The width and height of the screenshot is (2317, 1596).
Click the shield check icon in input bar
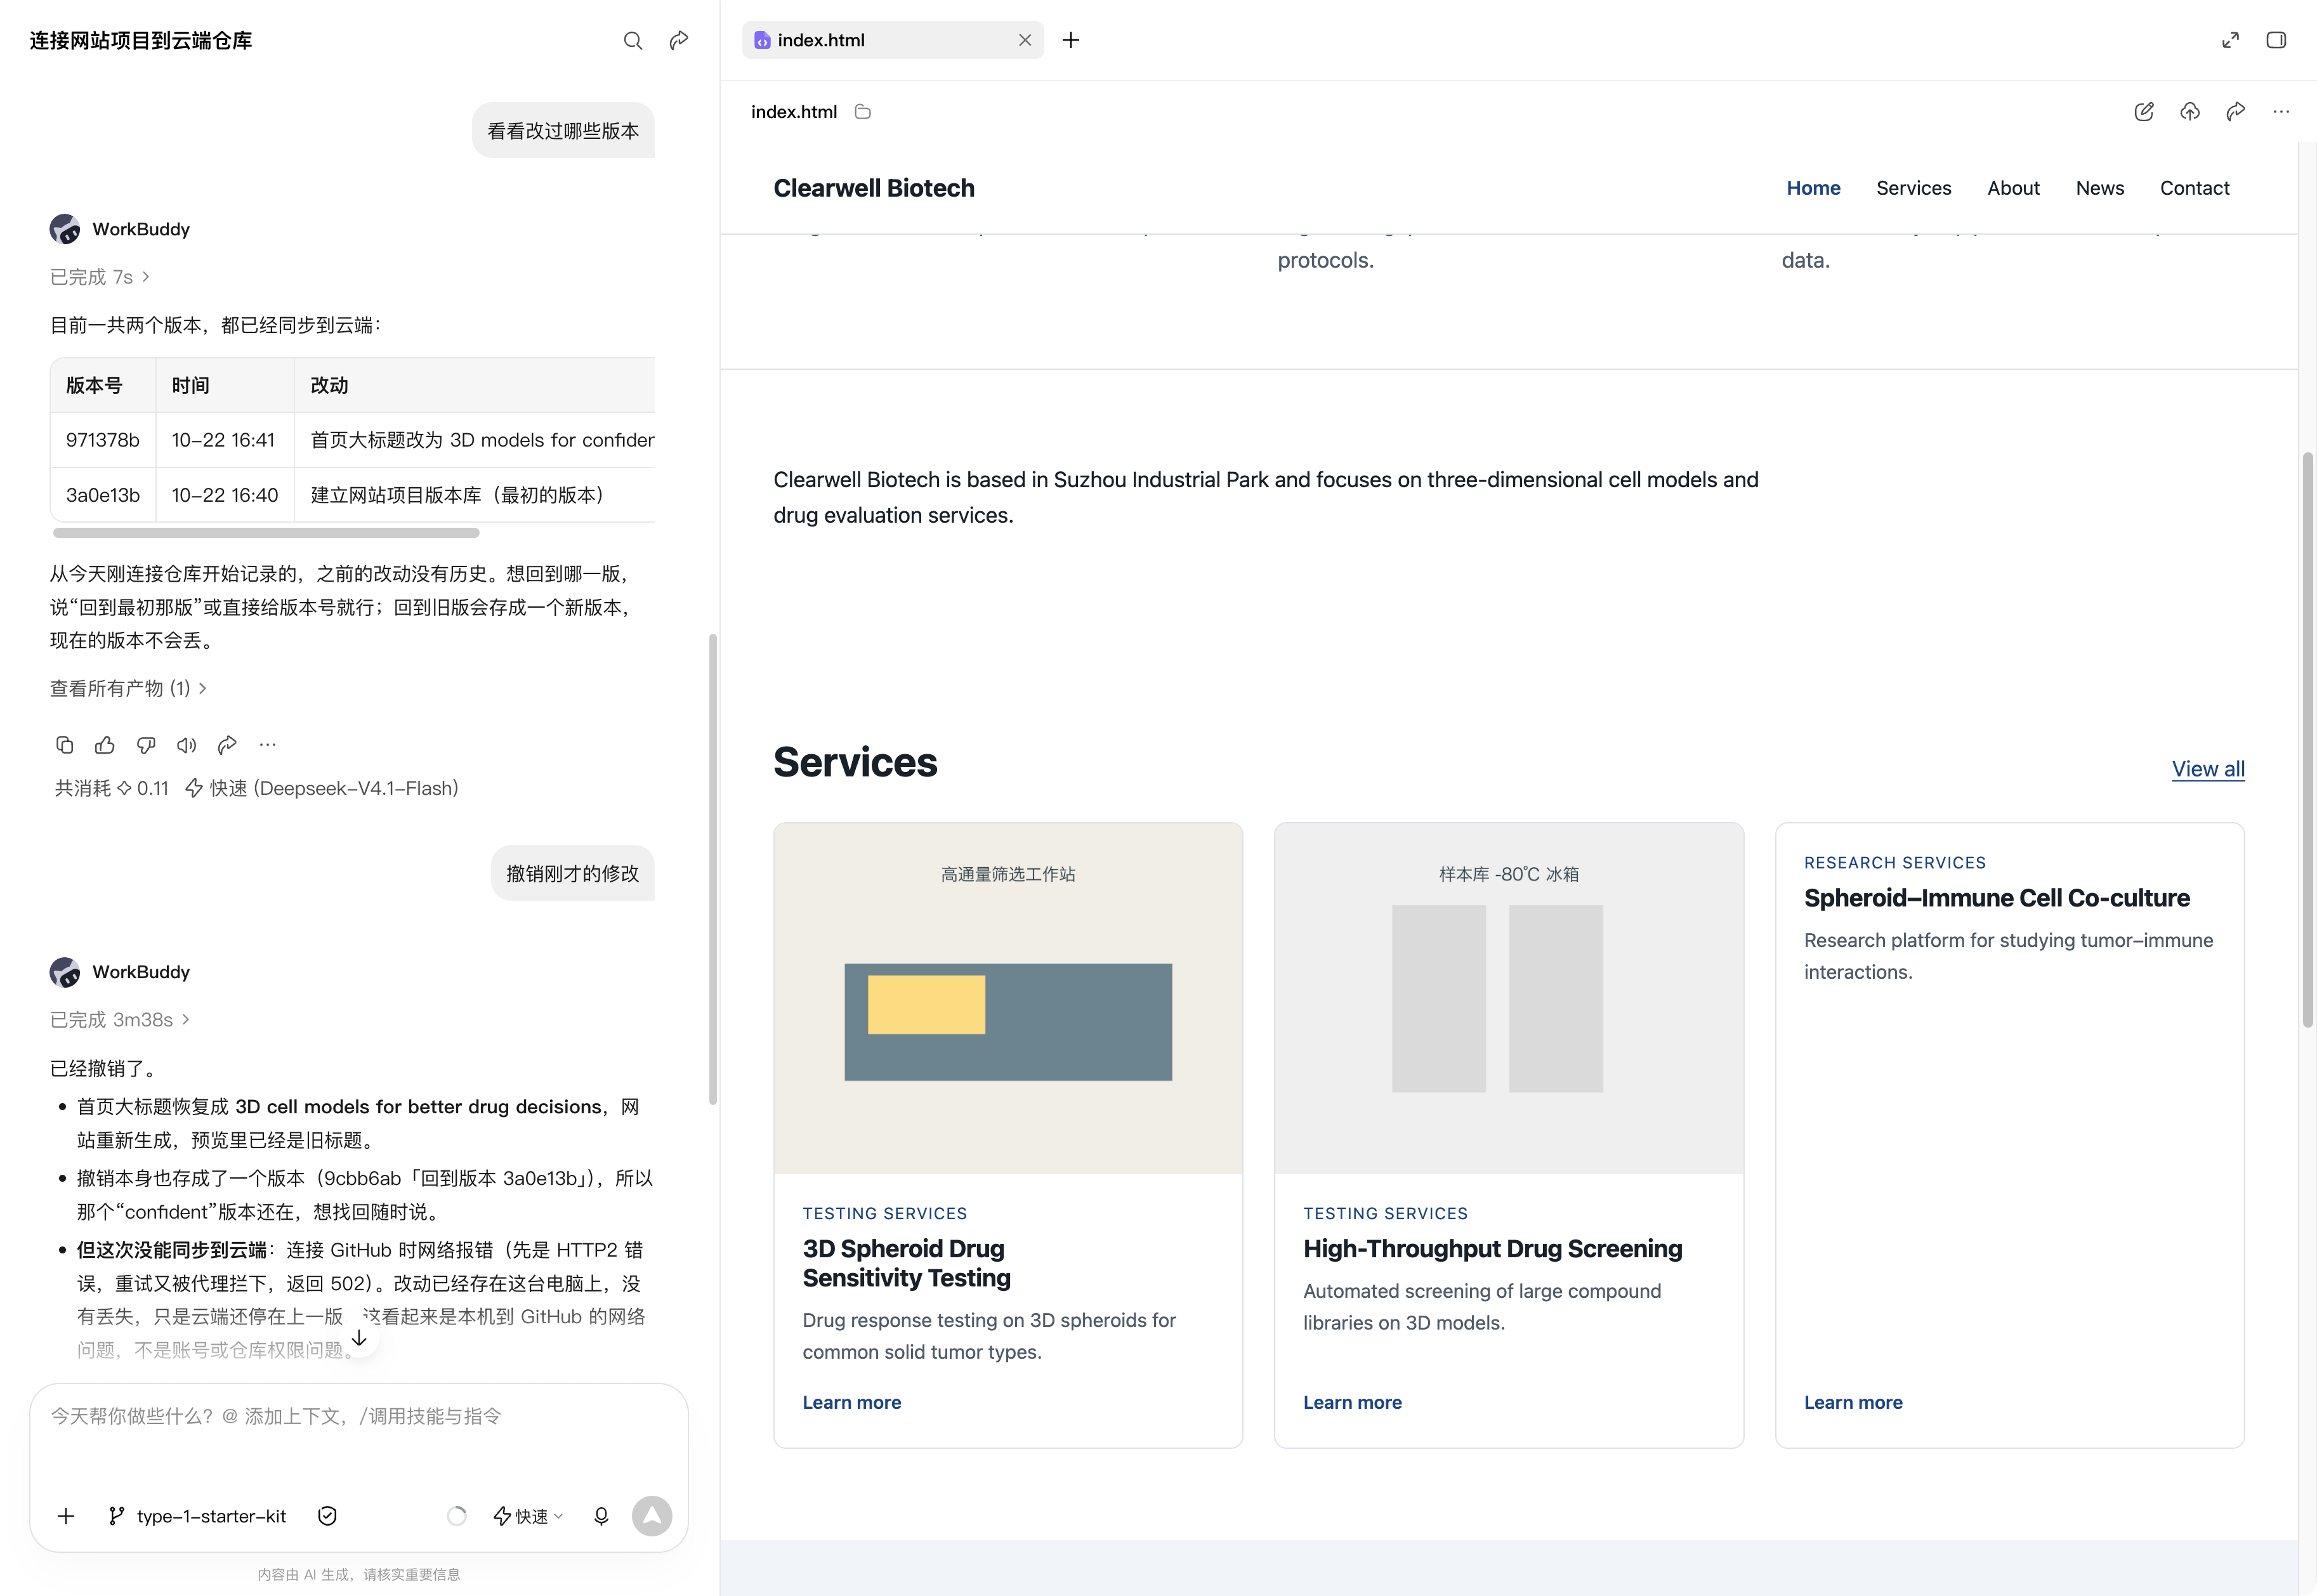327,1516
